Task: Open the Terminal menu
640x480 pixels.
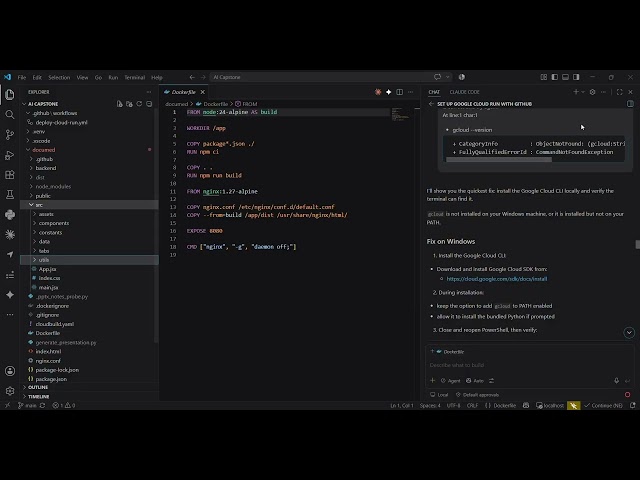Action: (134, 77)
